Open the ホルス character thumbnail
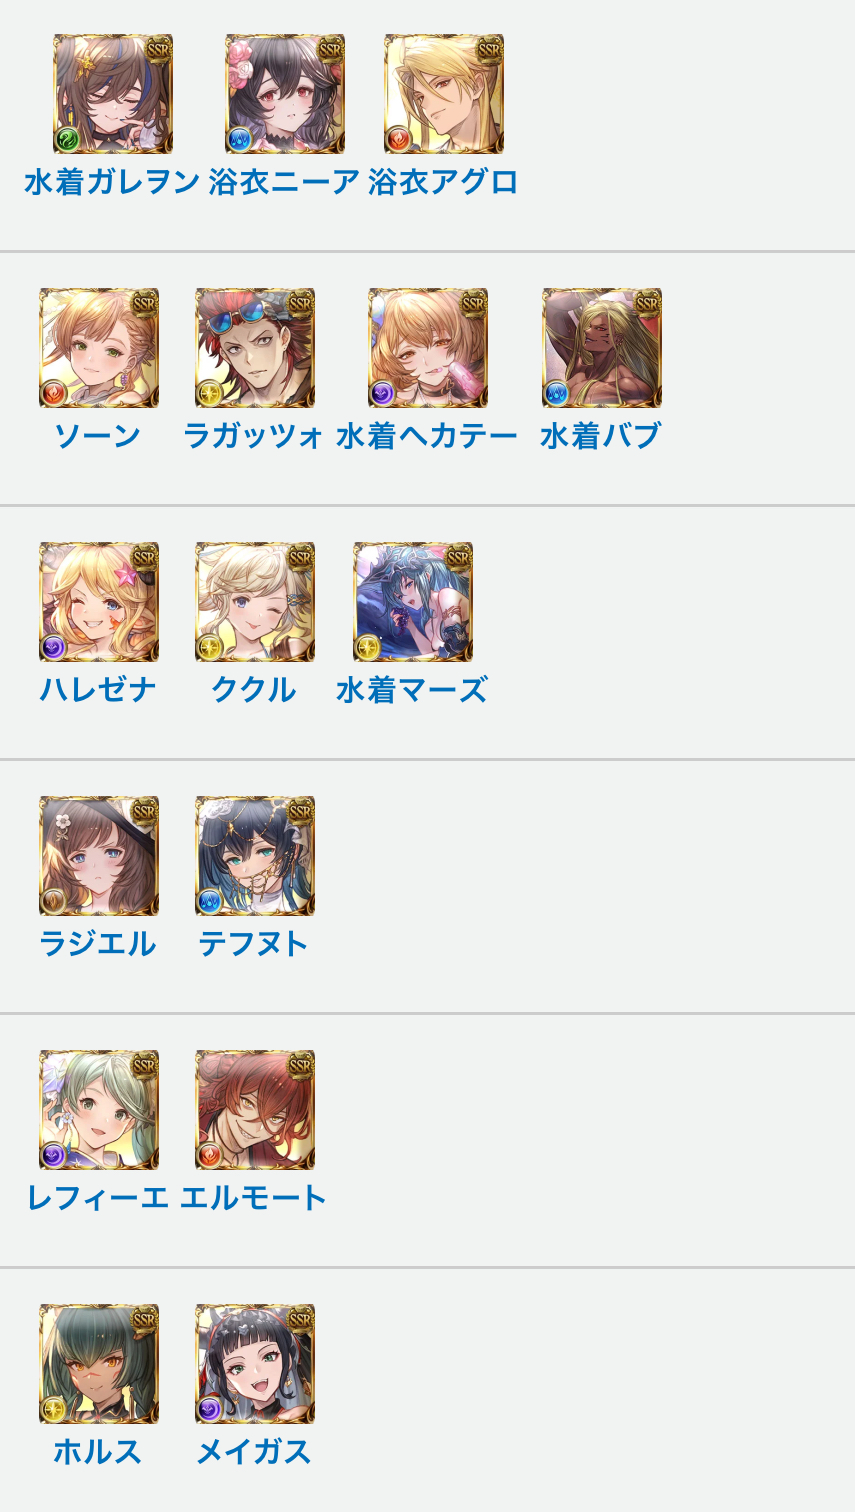Viewport: 855px width, 1512px height. coord(99,1364)
